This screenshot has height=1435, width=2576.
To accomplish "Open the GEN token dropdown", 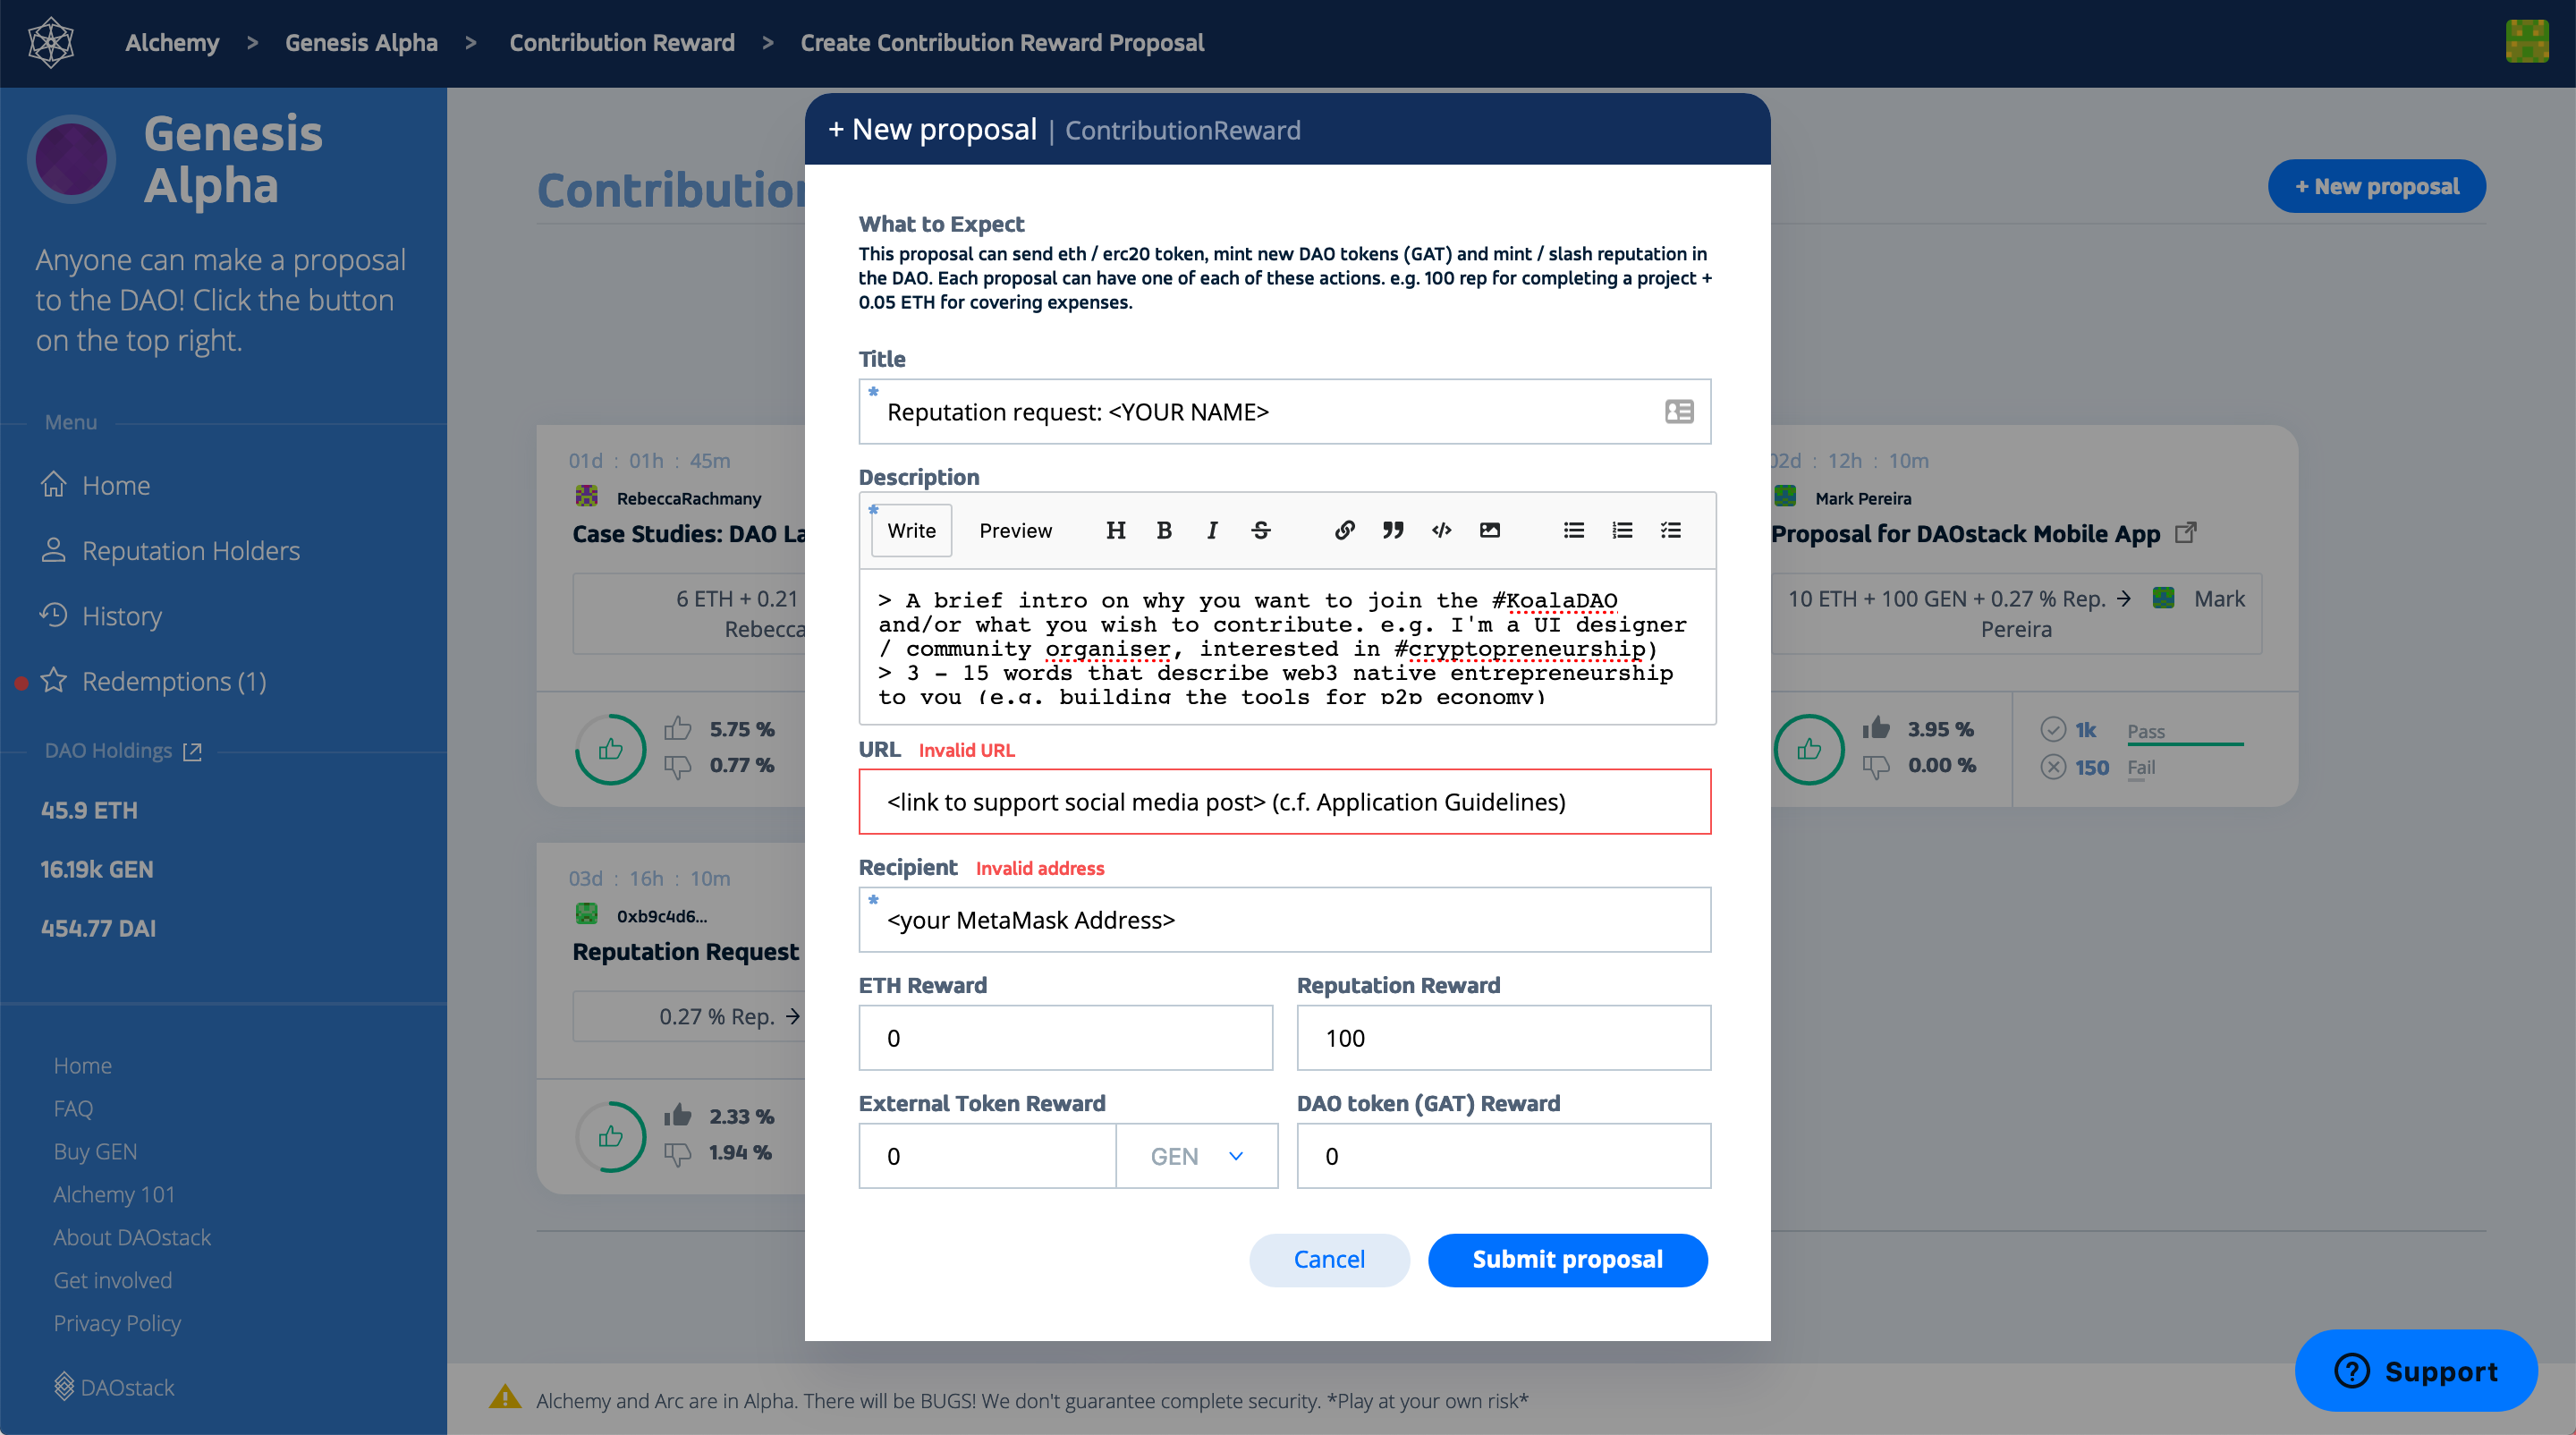I will [x=1196, y=1156].
